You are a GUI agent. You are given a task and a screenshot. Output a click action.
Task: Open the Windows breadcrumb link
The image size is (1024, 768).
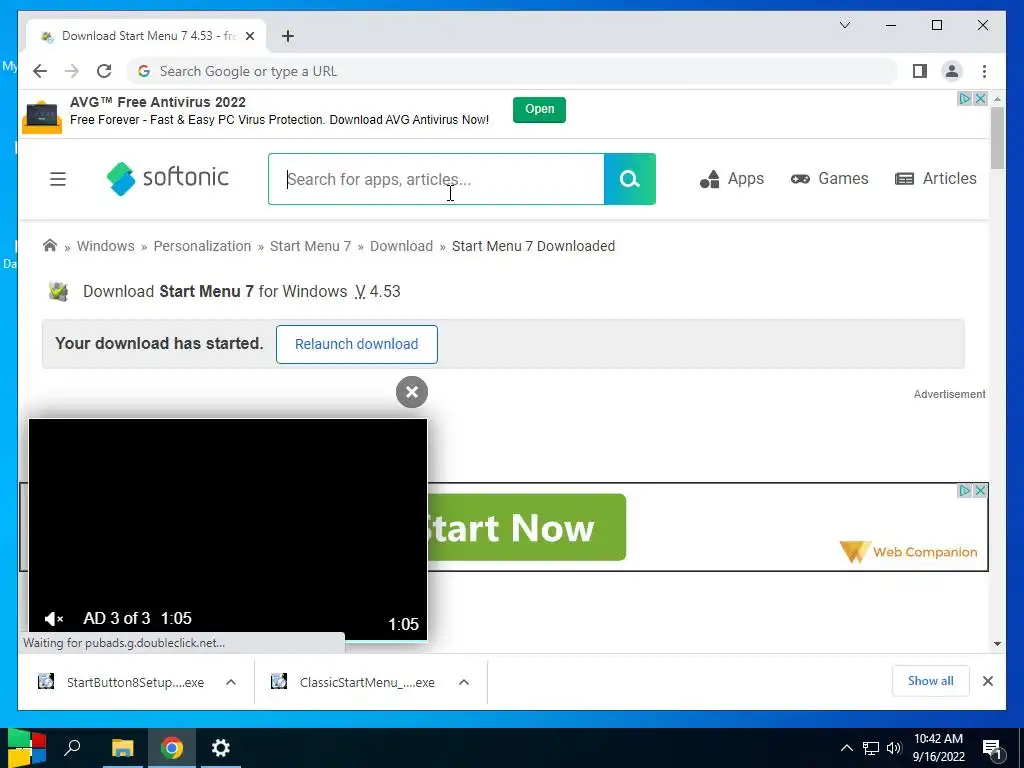pyautogui.click(x=106, y=246)
